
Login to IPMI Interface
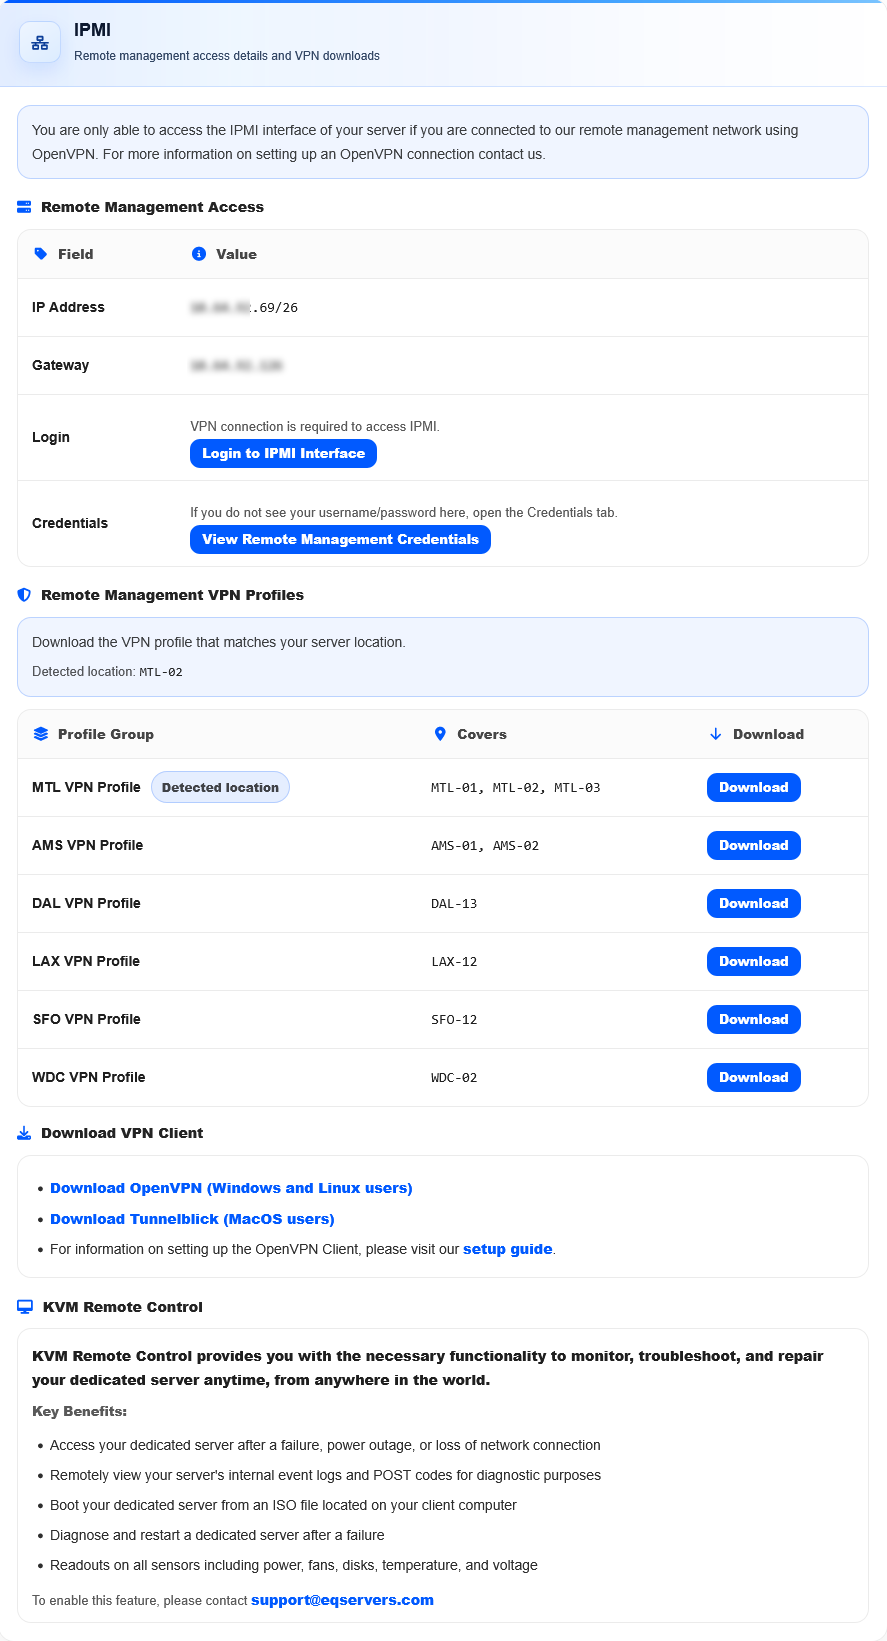(283, 453)
